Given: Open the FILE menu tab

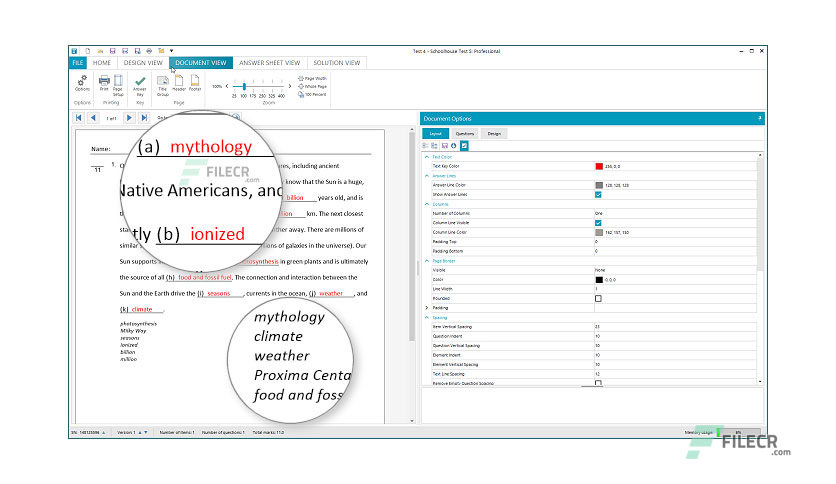Looking at the screenshot, I should [78, 63].
